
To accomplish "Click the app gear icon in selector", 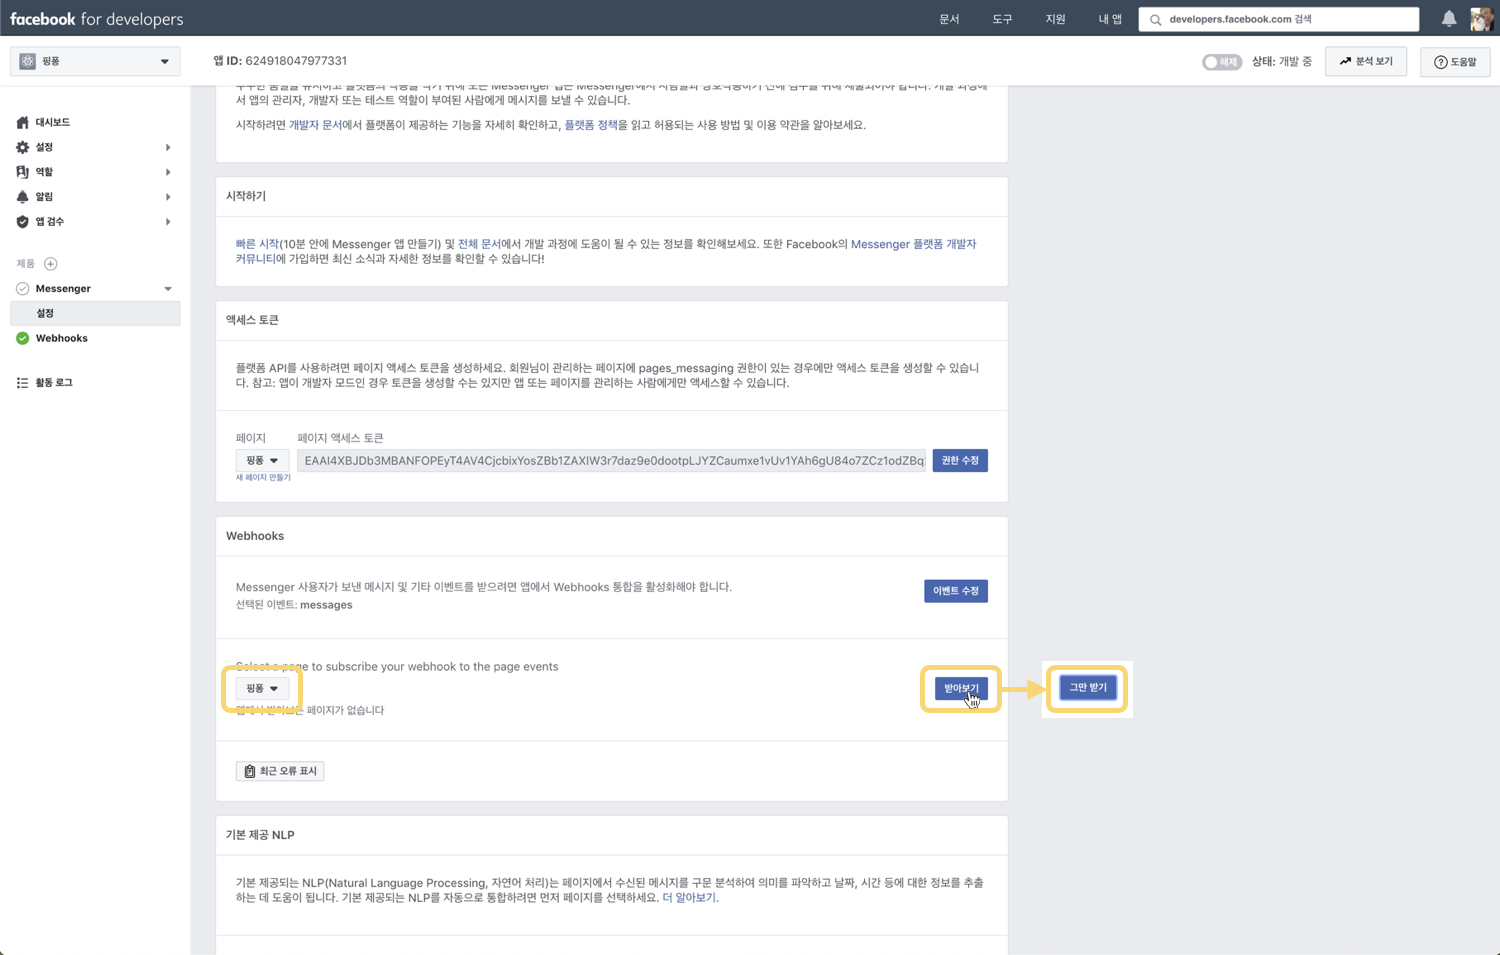I will tap(27, 61).
